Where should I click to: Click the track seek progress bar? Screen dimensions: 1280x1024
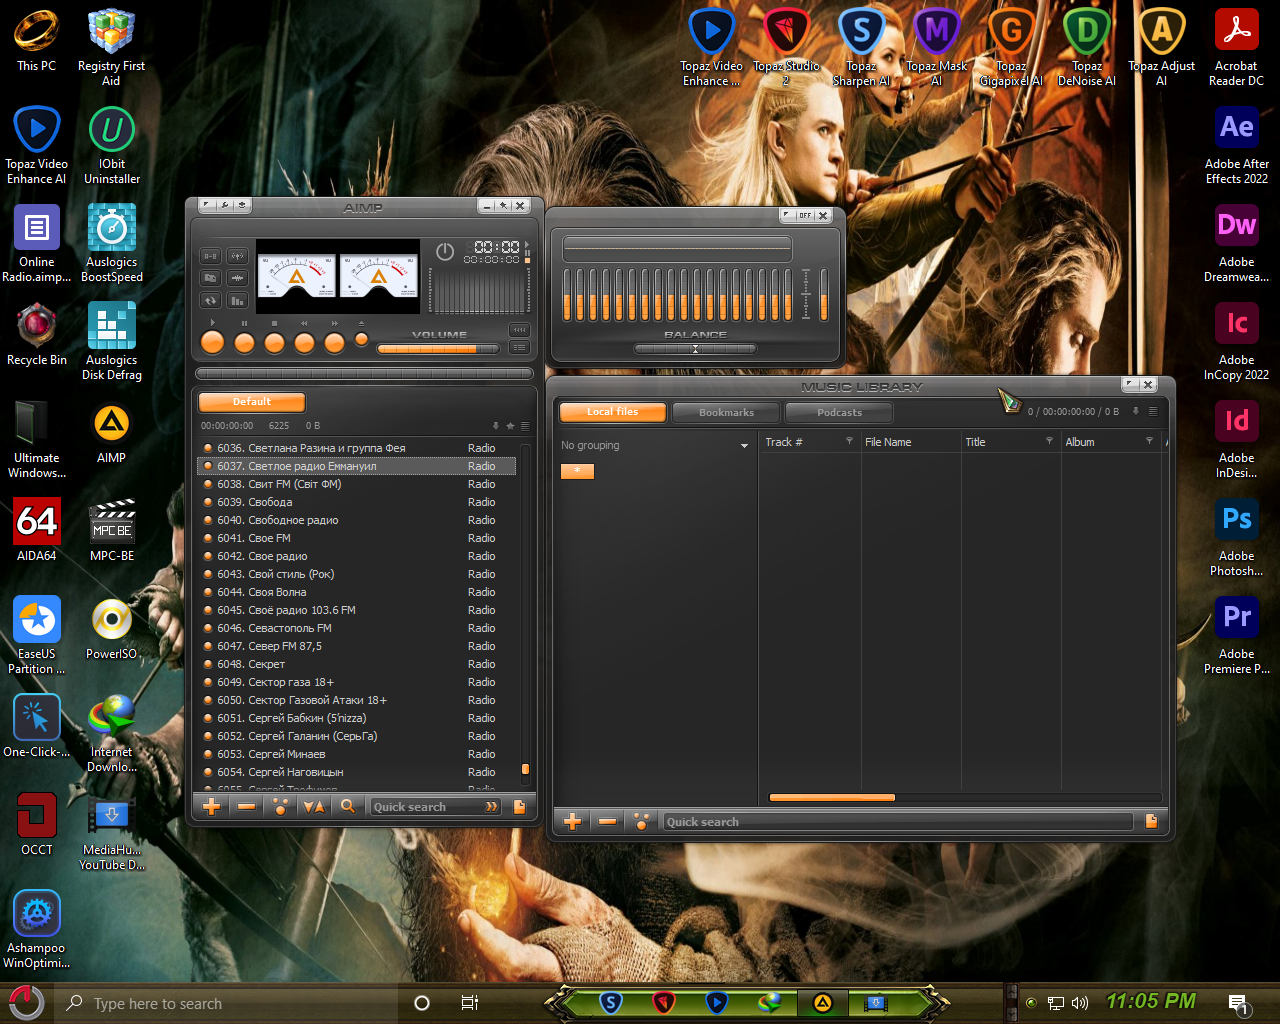364,373
